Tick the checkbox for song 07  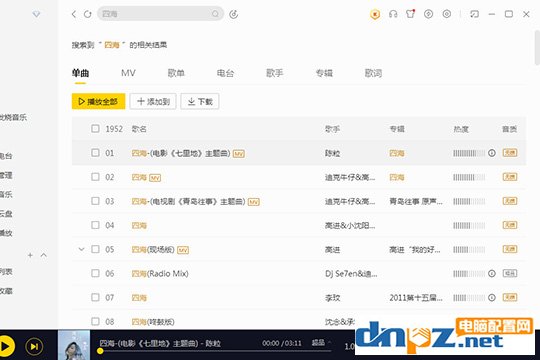95,297
